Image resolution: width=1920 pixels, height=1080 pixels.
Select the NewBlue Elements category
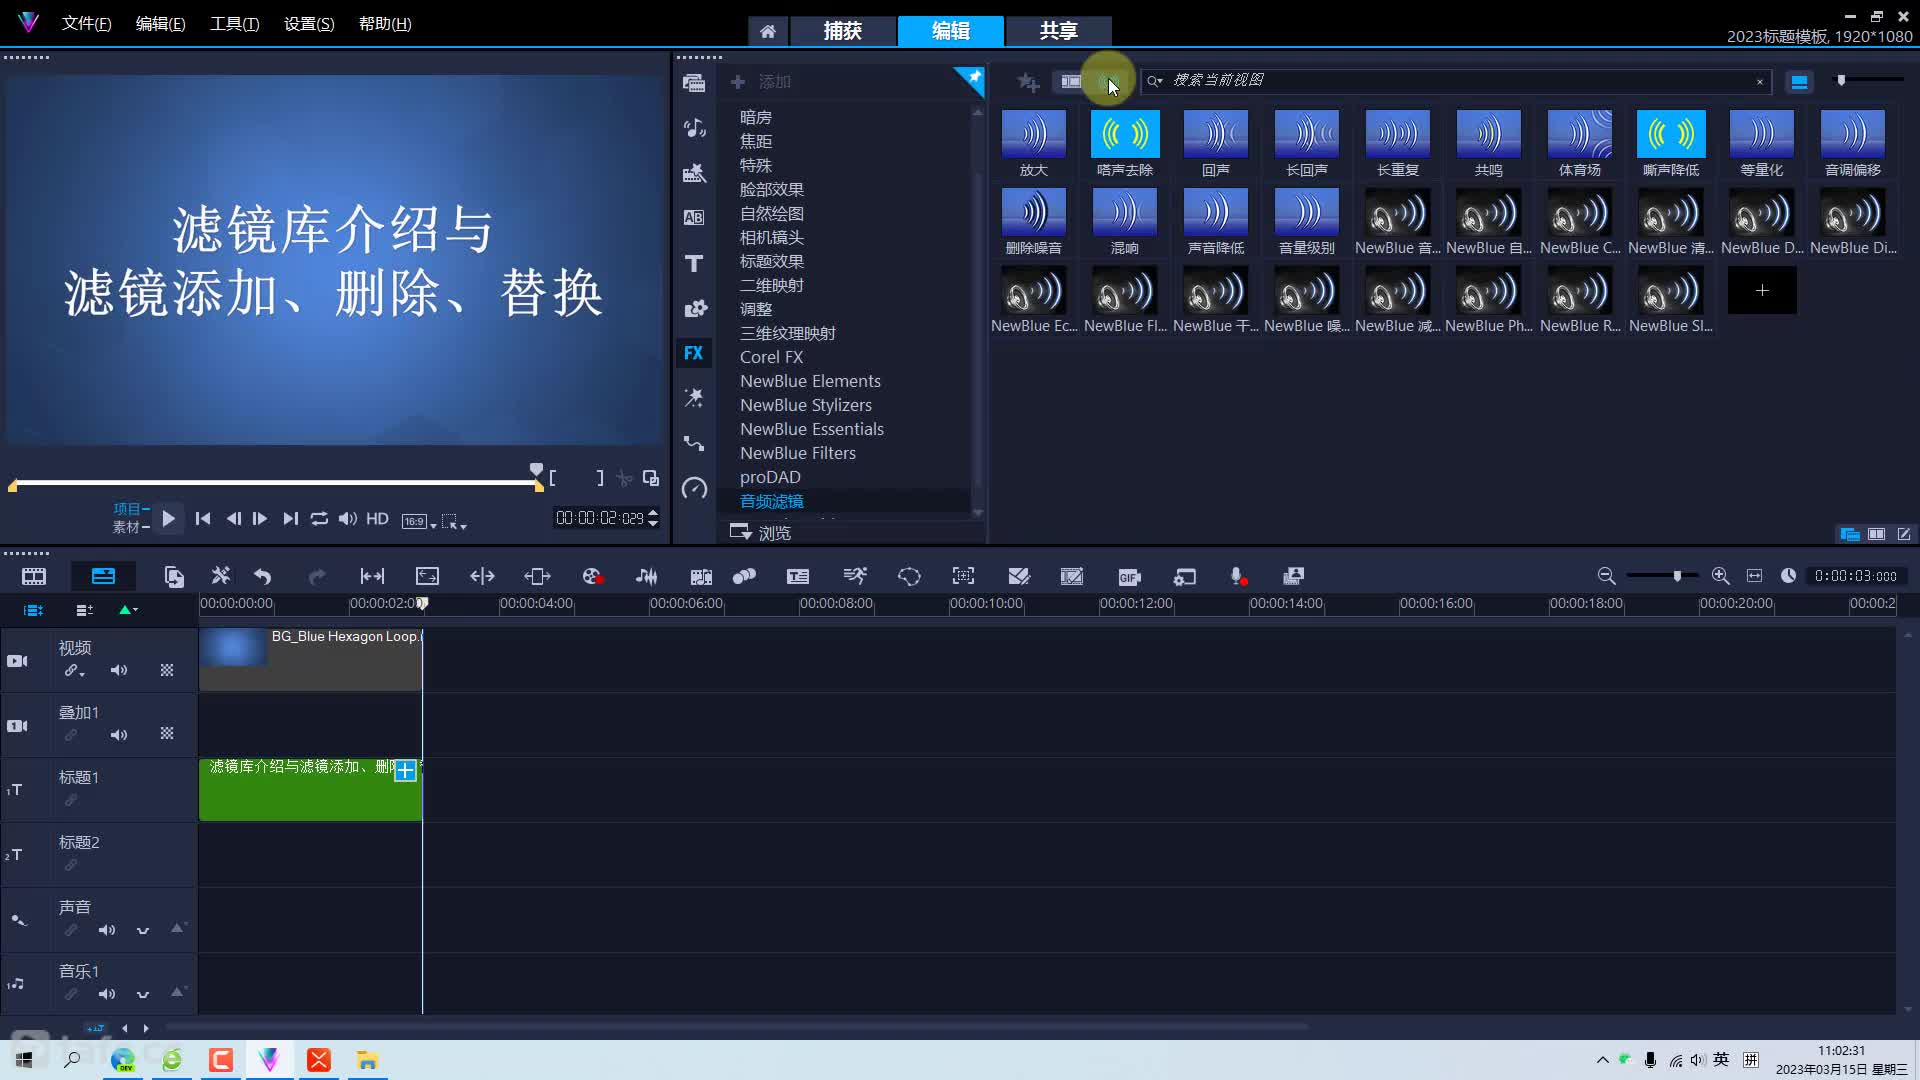(810, 381)
